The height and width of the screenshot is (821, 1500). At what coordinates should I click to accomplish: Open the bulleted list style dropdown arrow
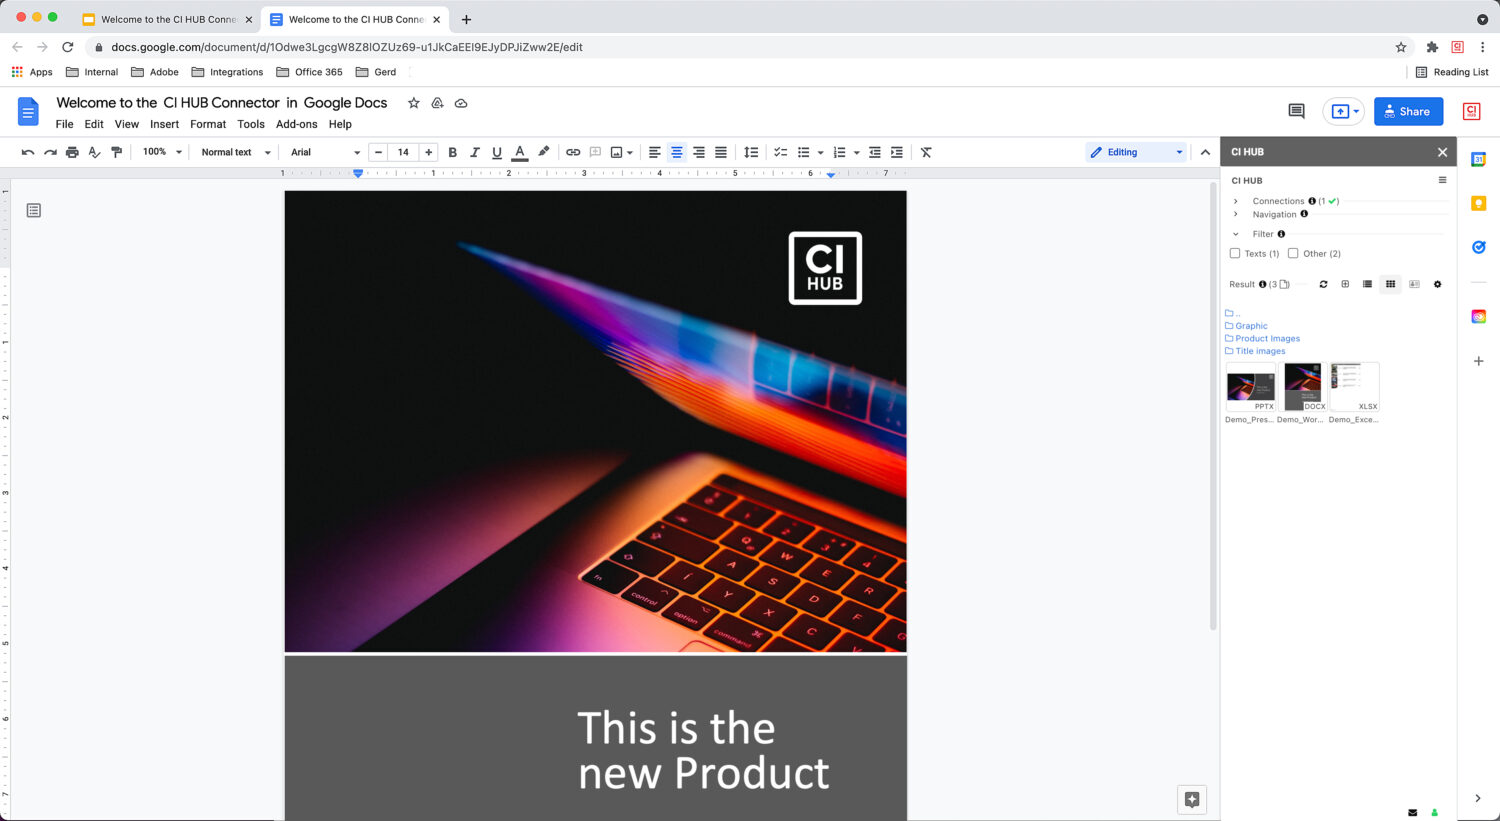[x=820, y=153]
